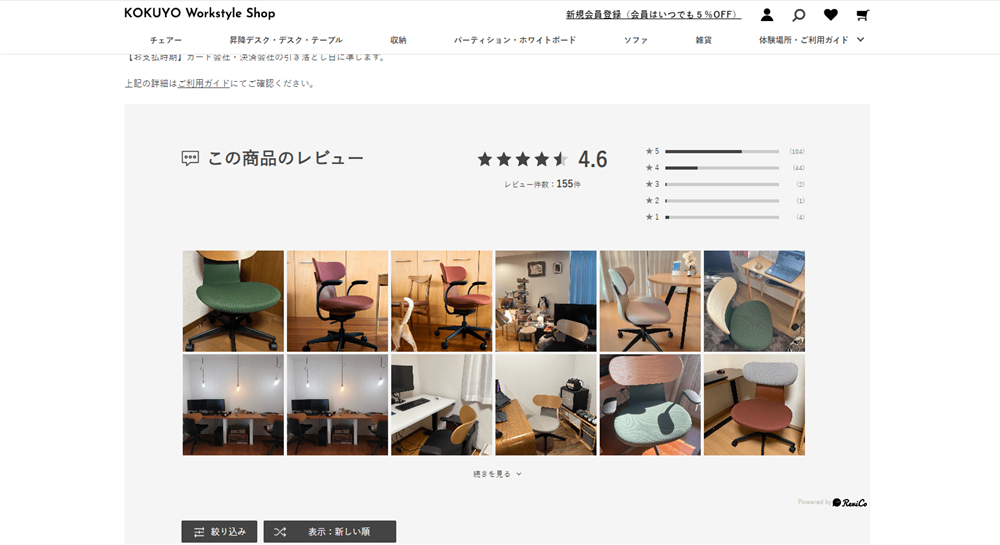Image resolution: width=1000 pixels, height=545 pixels.
Task: Open 表示：新しい順 sort dropdown
Action: click(330, 532)
